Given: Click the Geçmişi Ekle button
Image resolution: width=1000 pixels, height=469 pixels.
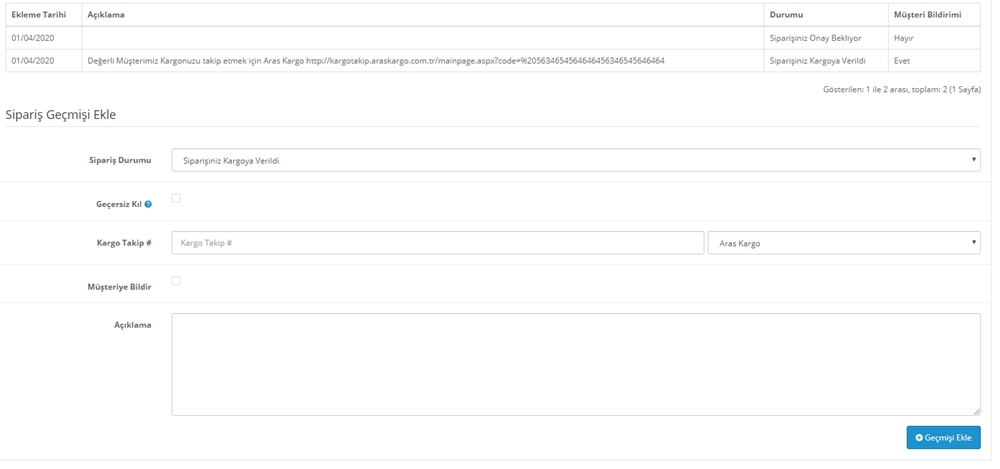Looking at the screenshot, I should [943, 438].
